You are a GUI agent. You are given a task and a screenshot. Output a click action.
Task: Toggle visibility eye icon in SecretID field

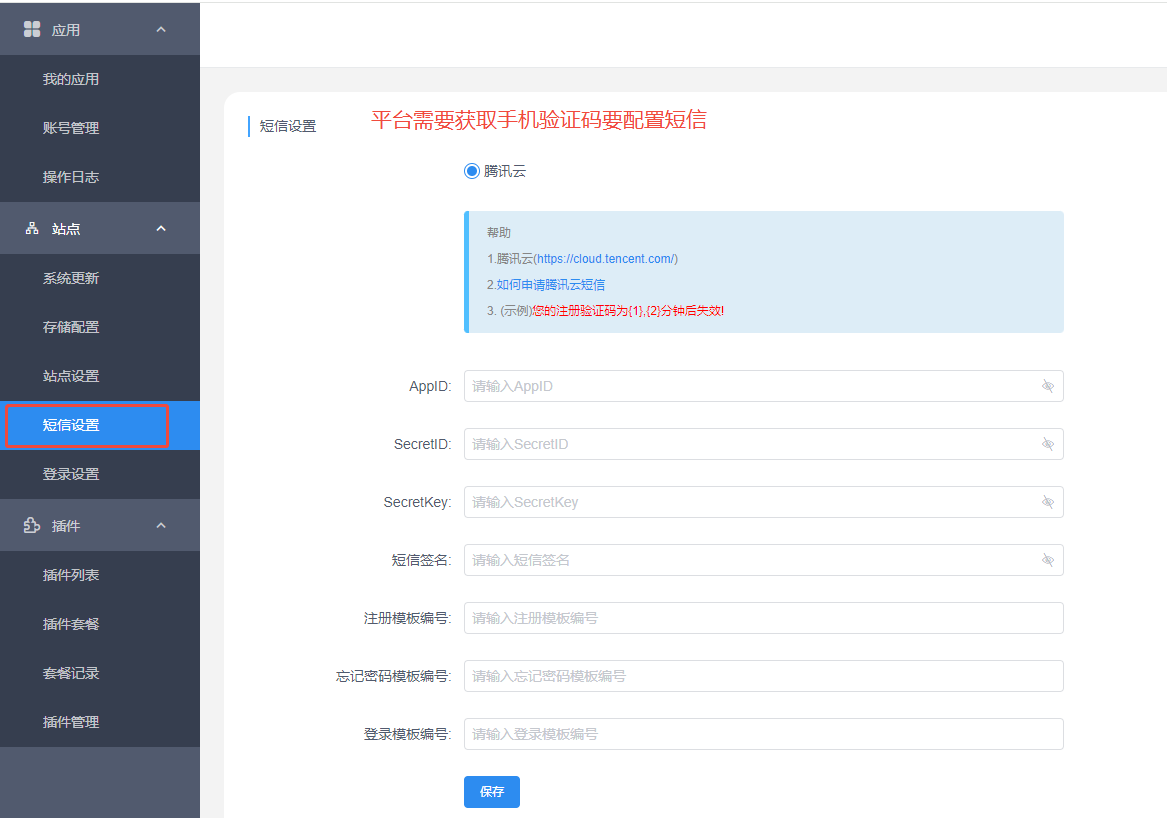click(1048, 444)
